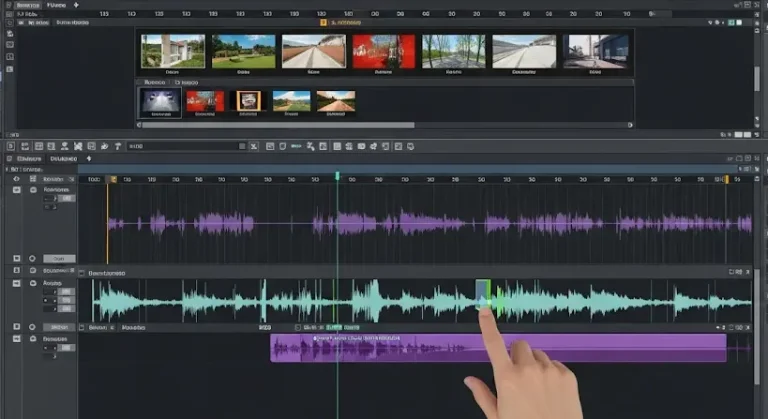Click the second label in the bar below the teal waveform
Image resolution: width=768 pixels, height=419 pixels.
(x=133, y=327)
